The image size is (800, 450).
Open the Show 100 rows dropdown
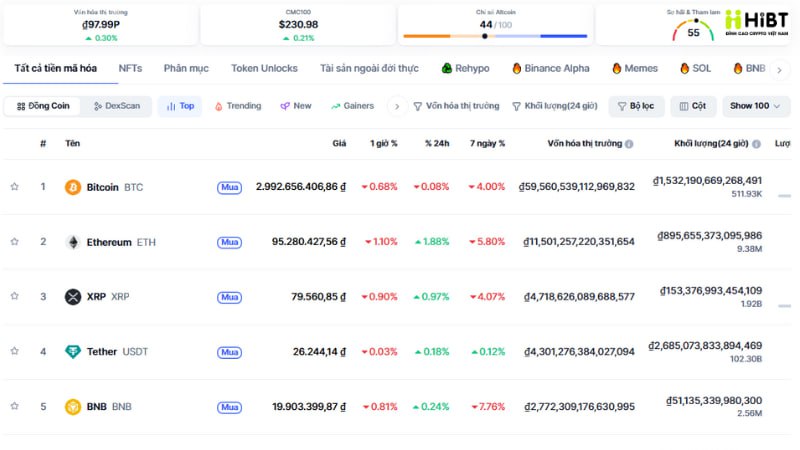(756, 106)
